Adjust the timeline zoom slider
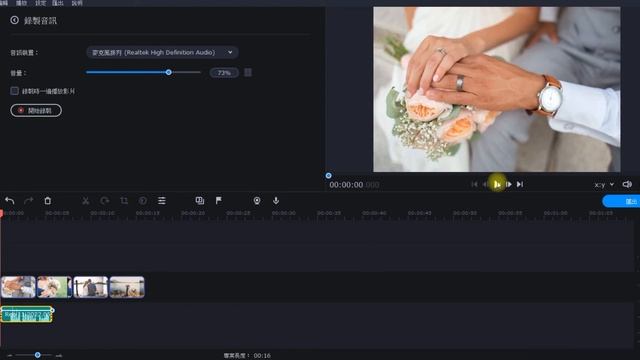Image resolution: width=640 pixels, height=360 pixels. point(37,355)
